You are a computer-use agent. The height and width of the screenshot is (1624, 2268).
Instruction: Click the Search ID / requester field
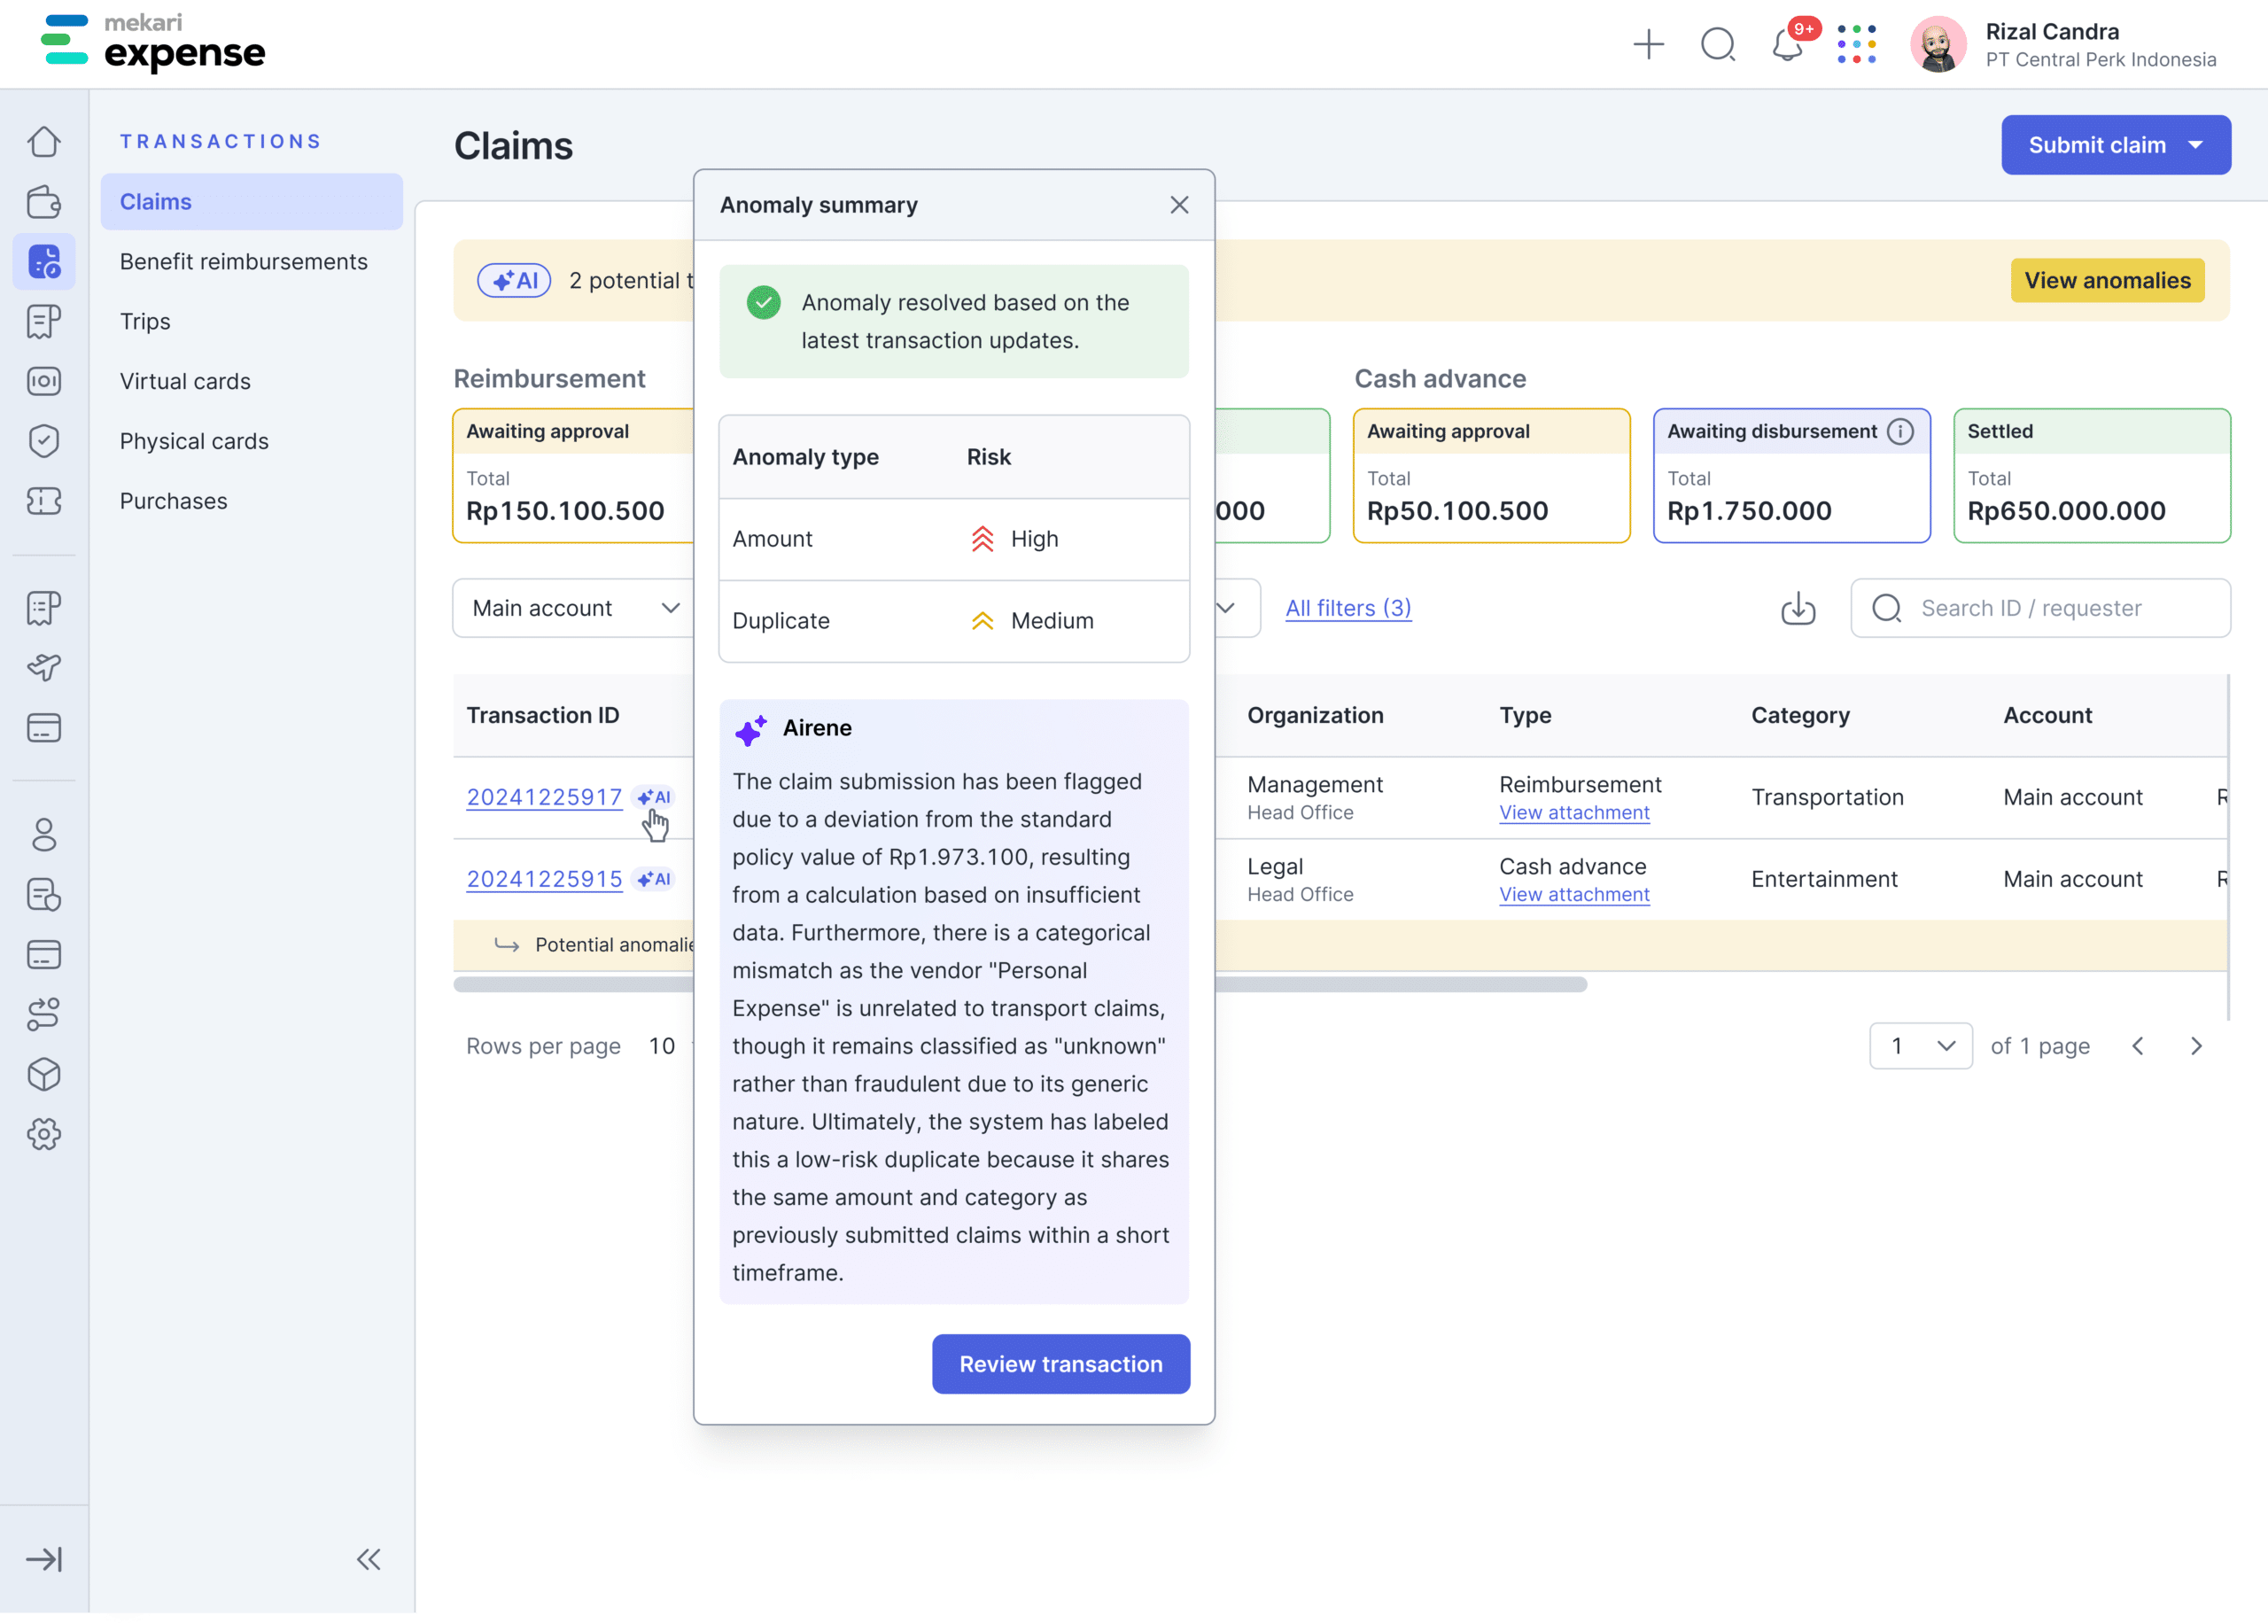tap(2040, 608)
